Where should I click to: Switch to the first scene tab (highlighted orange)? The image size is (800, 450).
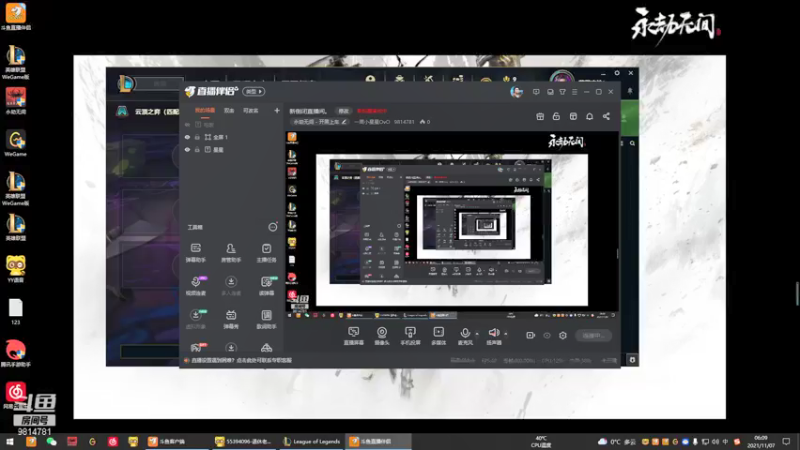click(x=205, y=110)
